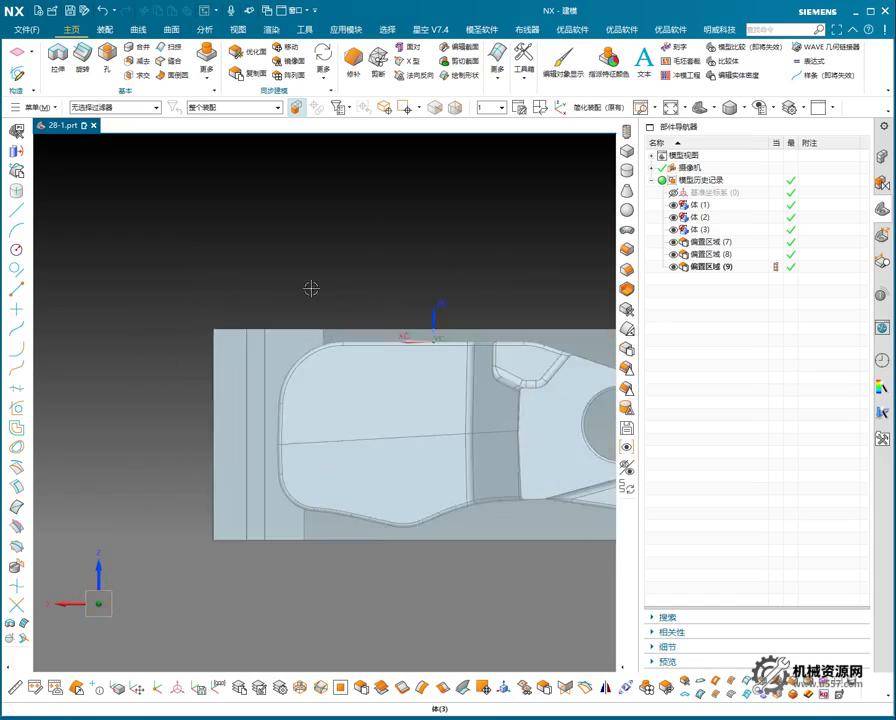Hide 体 (1) using its eye icon
This screenshot has width=896, height=720.
[x=673, y=205]
